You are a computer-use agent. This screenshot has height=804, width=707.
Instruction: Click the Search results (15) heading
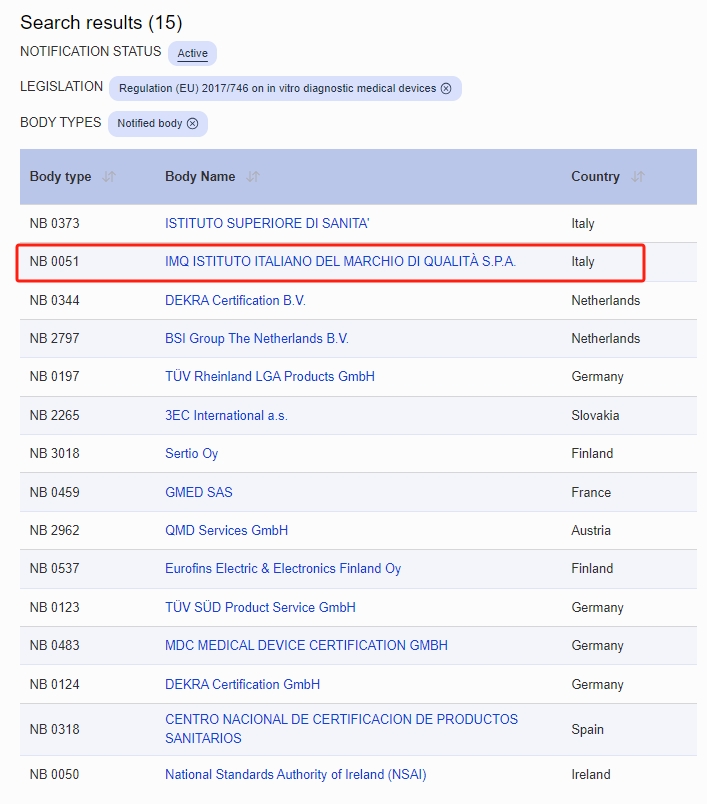tap(102, 23)
